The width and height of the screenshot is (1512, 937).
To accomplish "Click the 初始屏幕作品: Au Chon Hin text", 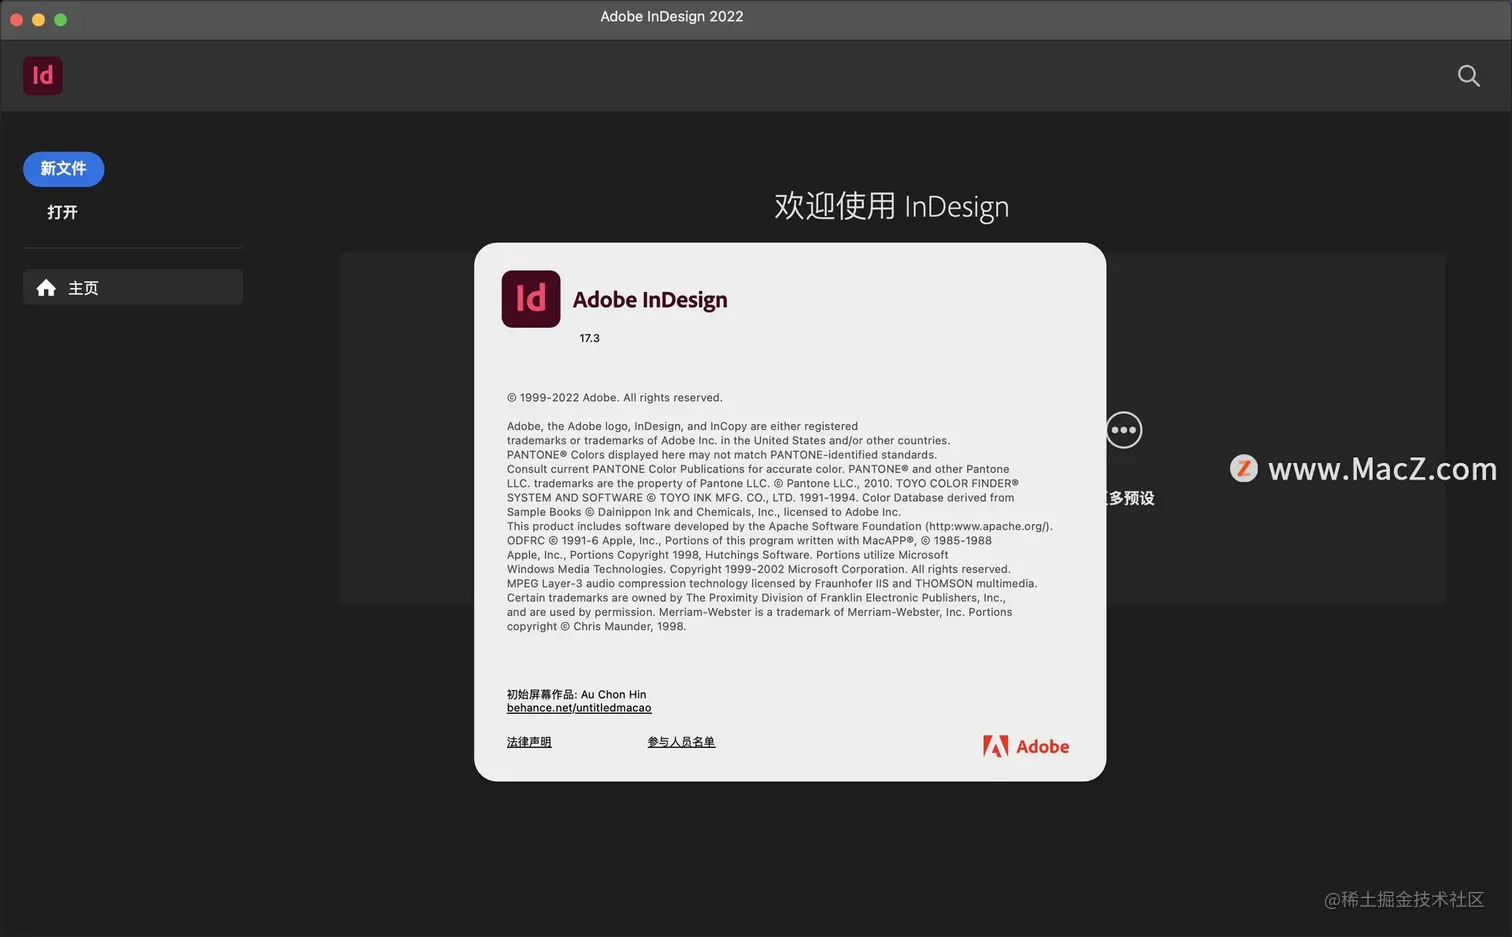I will [x=576, y=694].
